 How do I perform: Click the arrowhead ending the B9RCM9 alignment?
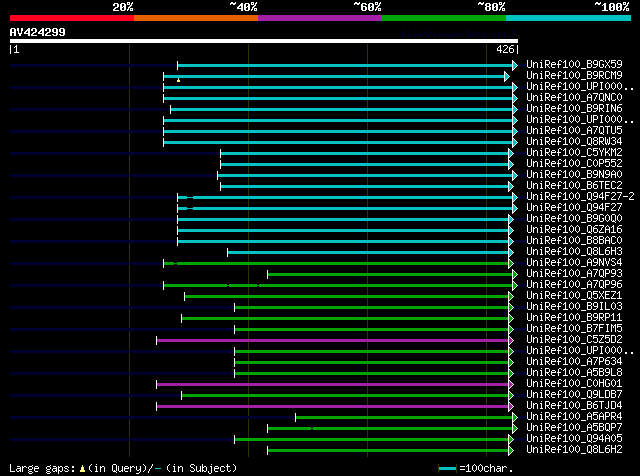click(x=507, y=76)
